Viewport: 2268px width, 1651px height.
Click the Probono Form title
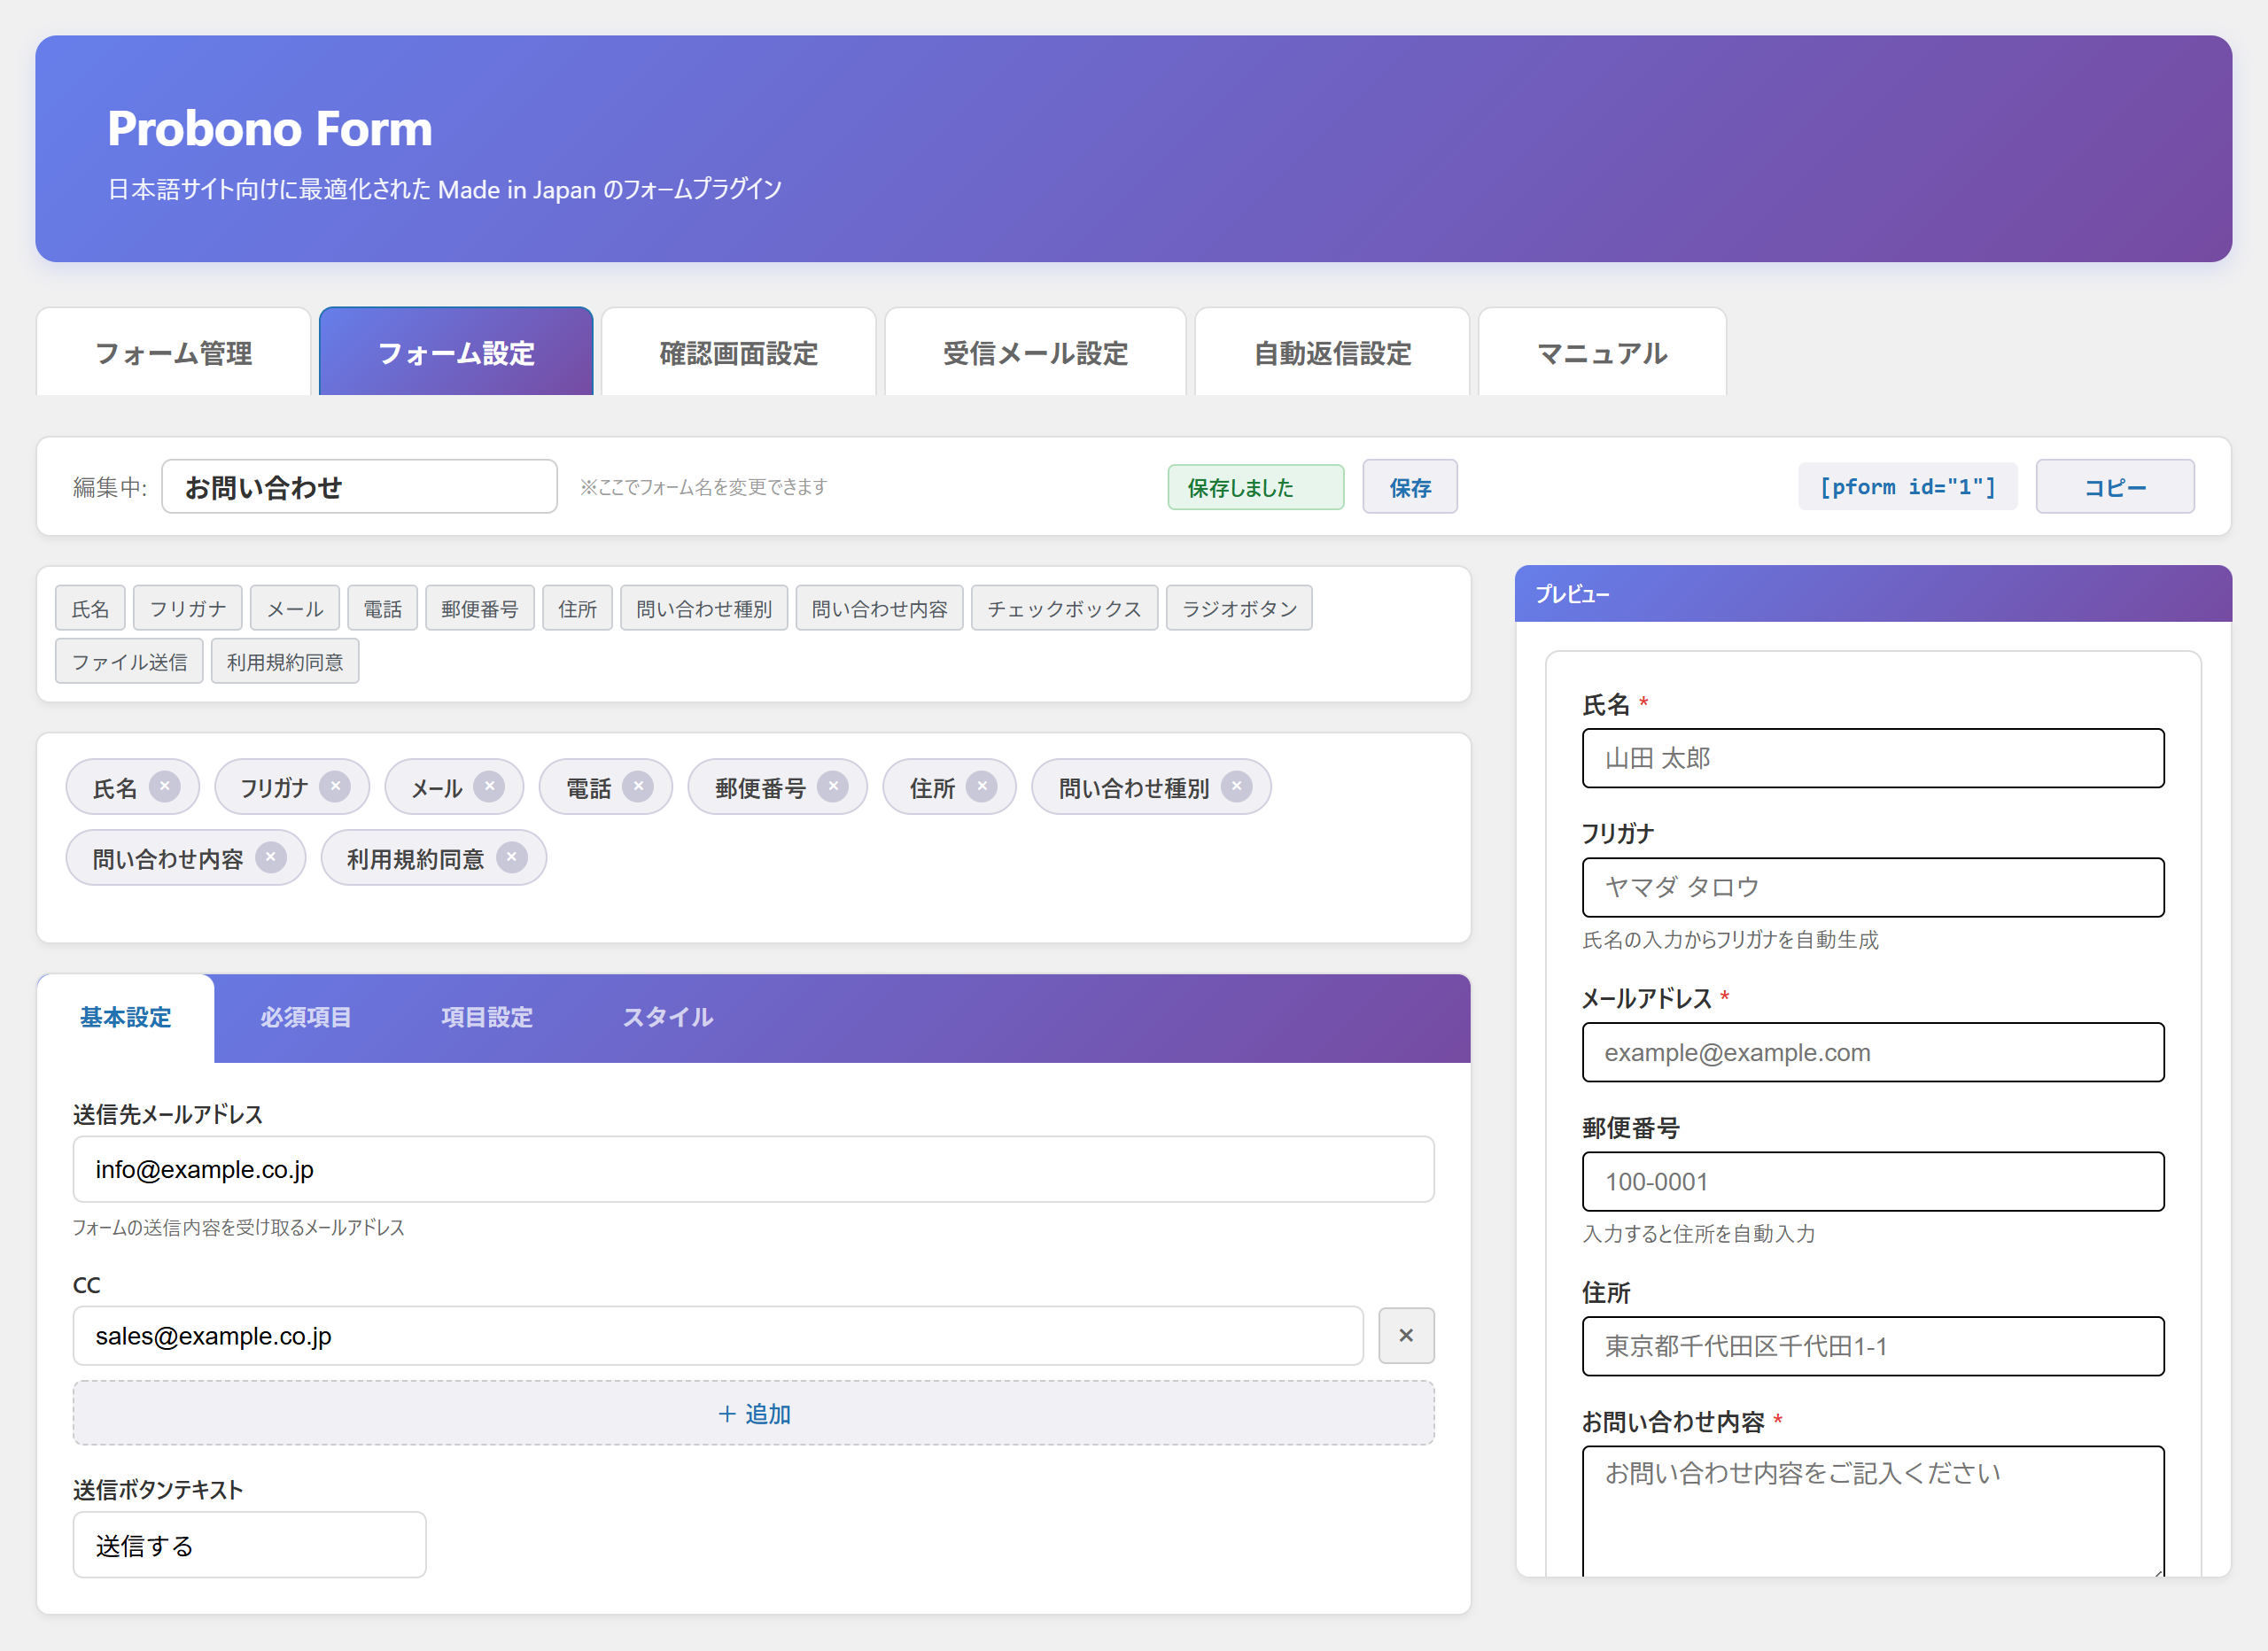pyautogui.click(x=270, y=128)
